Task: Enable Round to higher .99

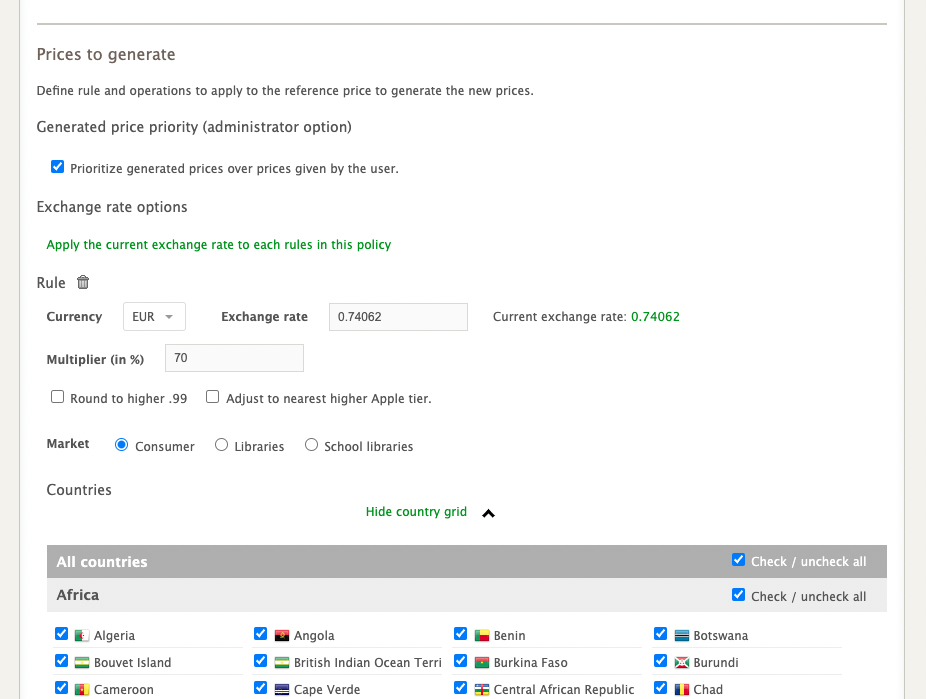Action: 58,397
